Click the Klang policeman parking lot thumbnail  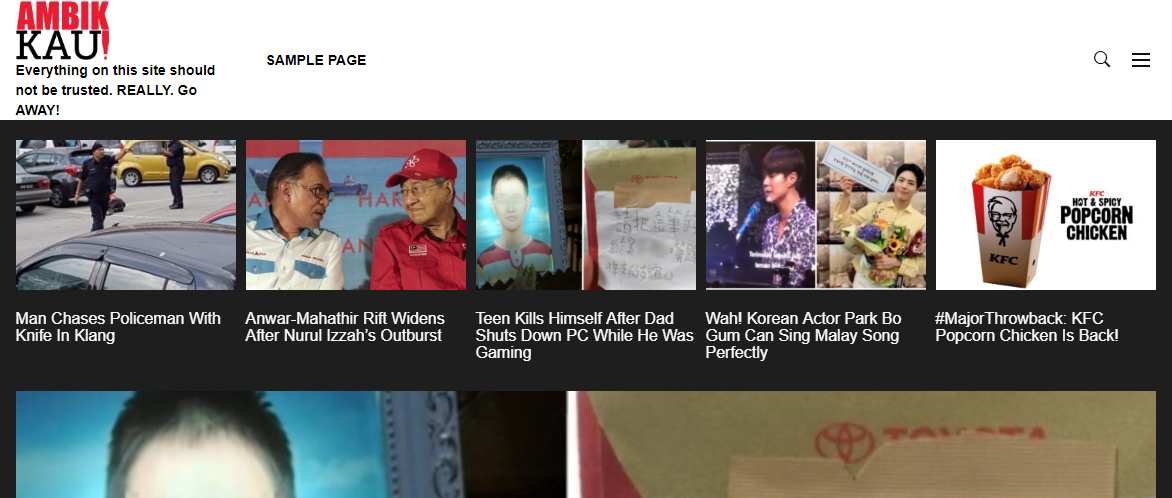tap(126, 215)
